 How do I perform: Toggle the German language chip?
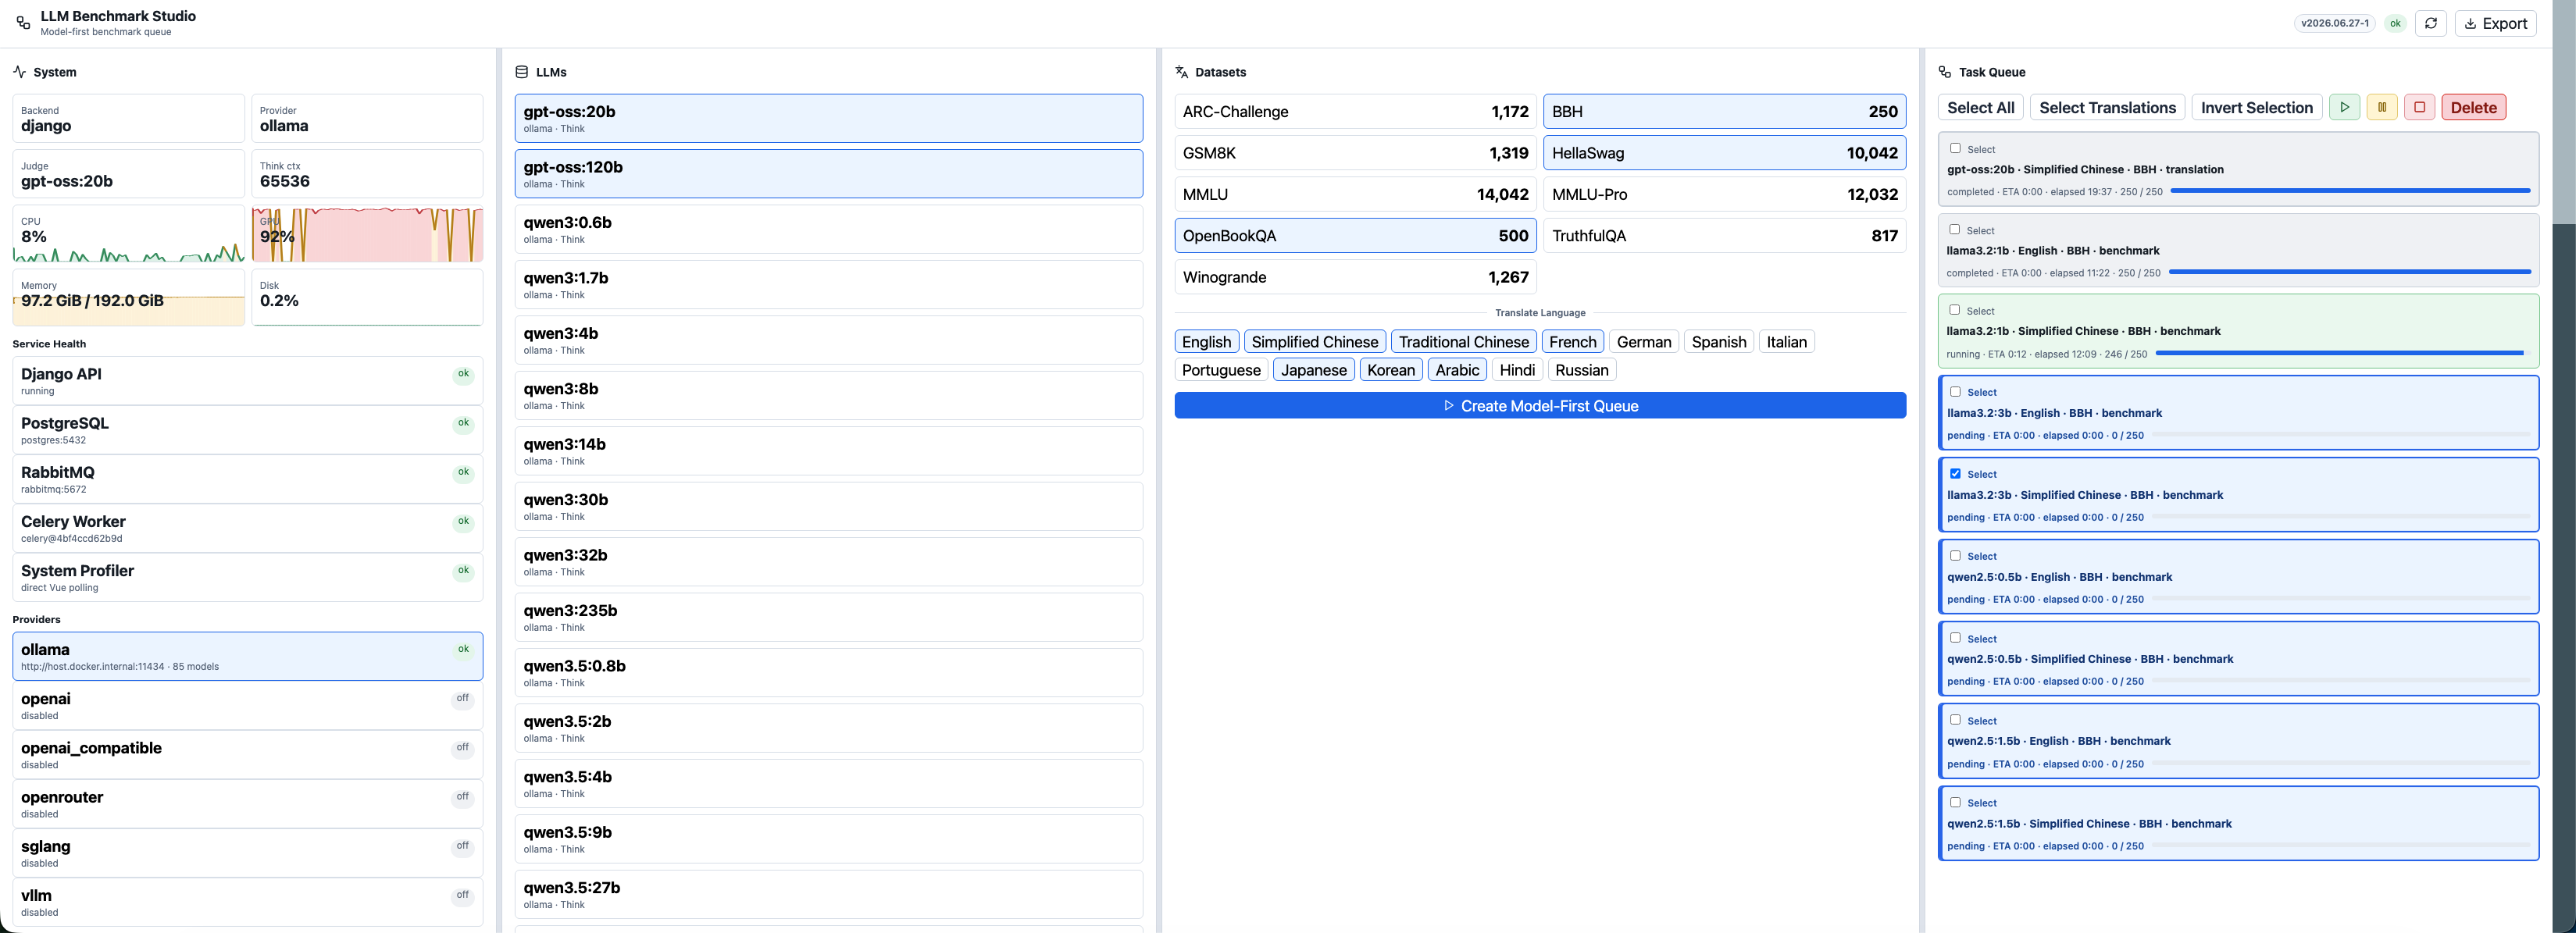pyautogui.click(x=1643, y=342)
